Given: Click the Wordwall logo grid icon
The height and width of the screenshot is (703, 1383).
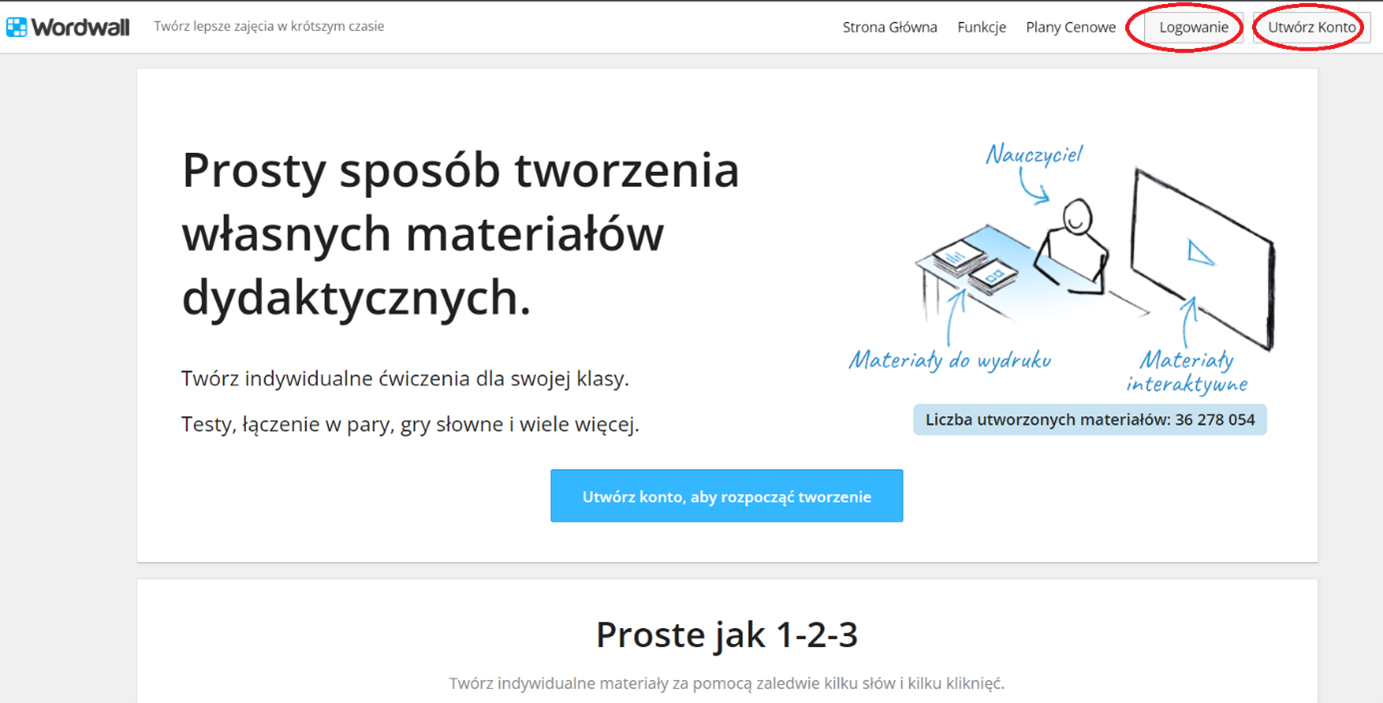Looking at the screenshot, I should 16,26.
